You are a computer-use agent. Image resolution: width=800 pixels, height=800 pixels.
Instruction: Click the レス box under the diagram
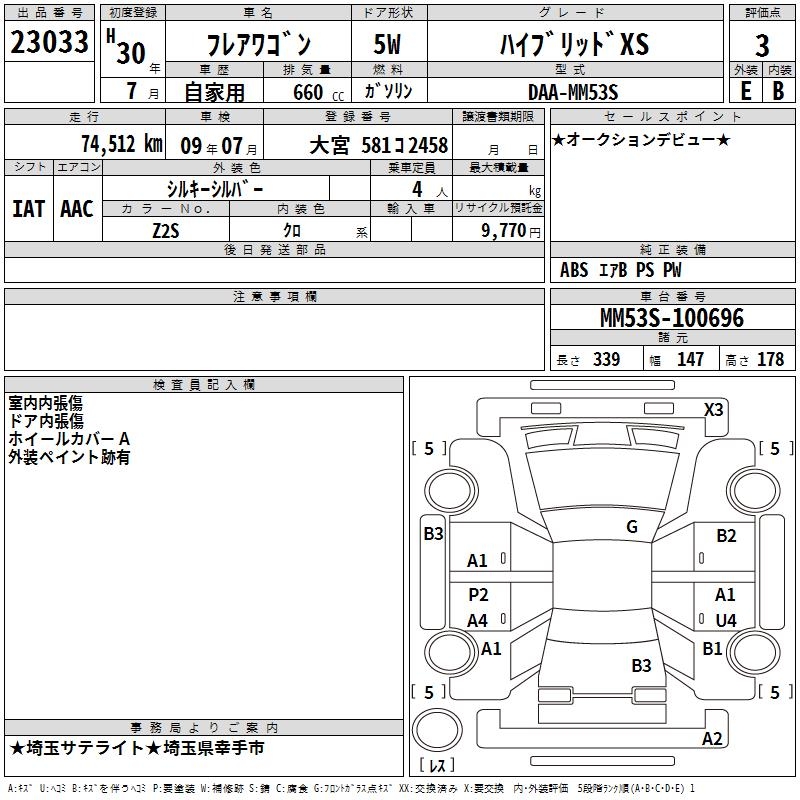click(x=438, y=766)
